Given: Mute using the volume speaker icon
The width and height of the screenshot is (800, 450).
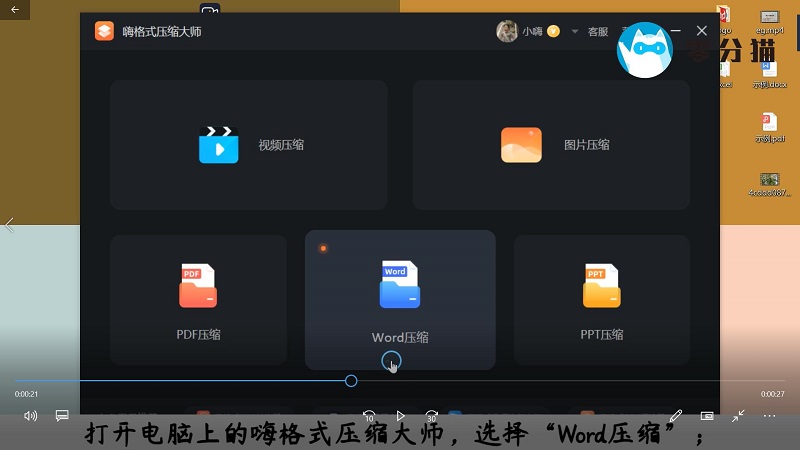Looking at the screenshot, I should 30,416.
